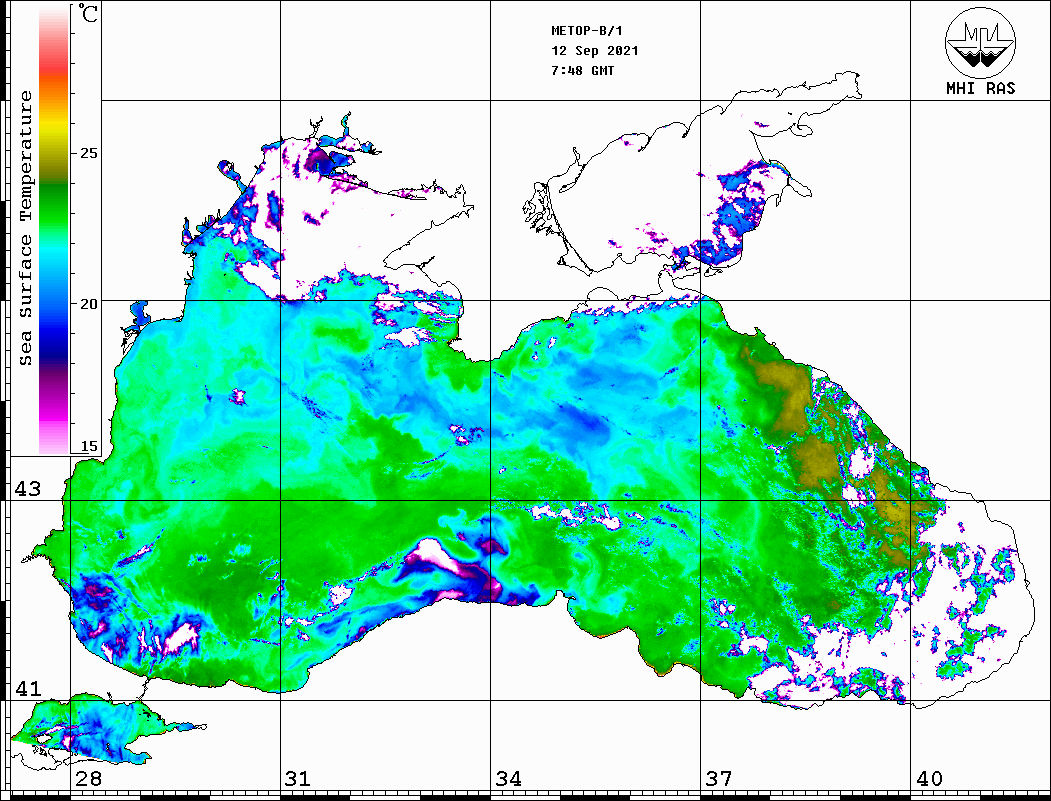The image size is (1051, 801).
Task: Click the longitude label '40'
Action: pyautogui.click(x=929, y=779)
